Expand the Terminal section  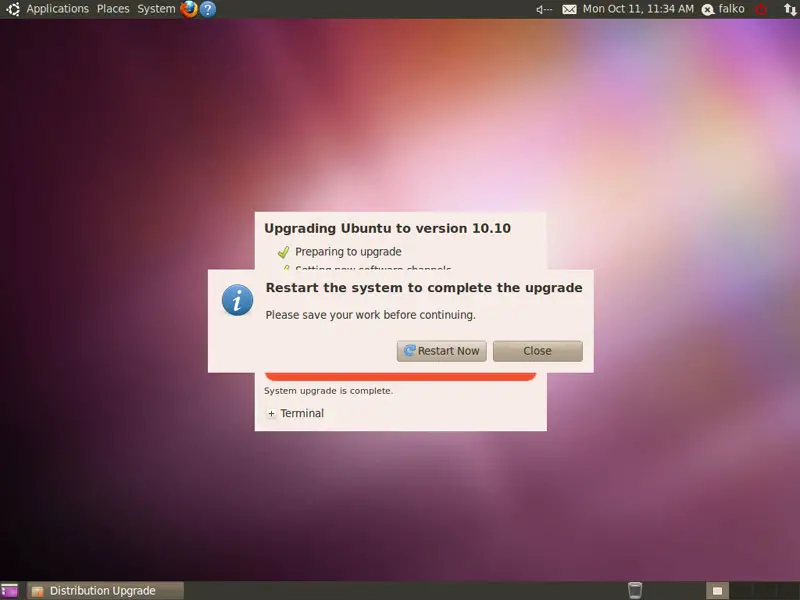coord(271,414)
